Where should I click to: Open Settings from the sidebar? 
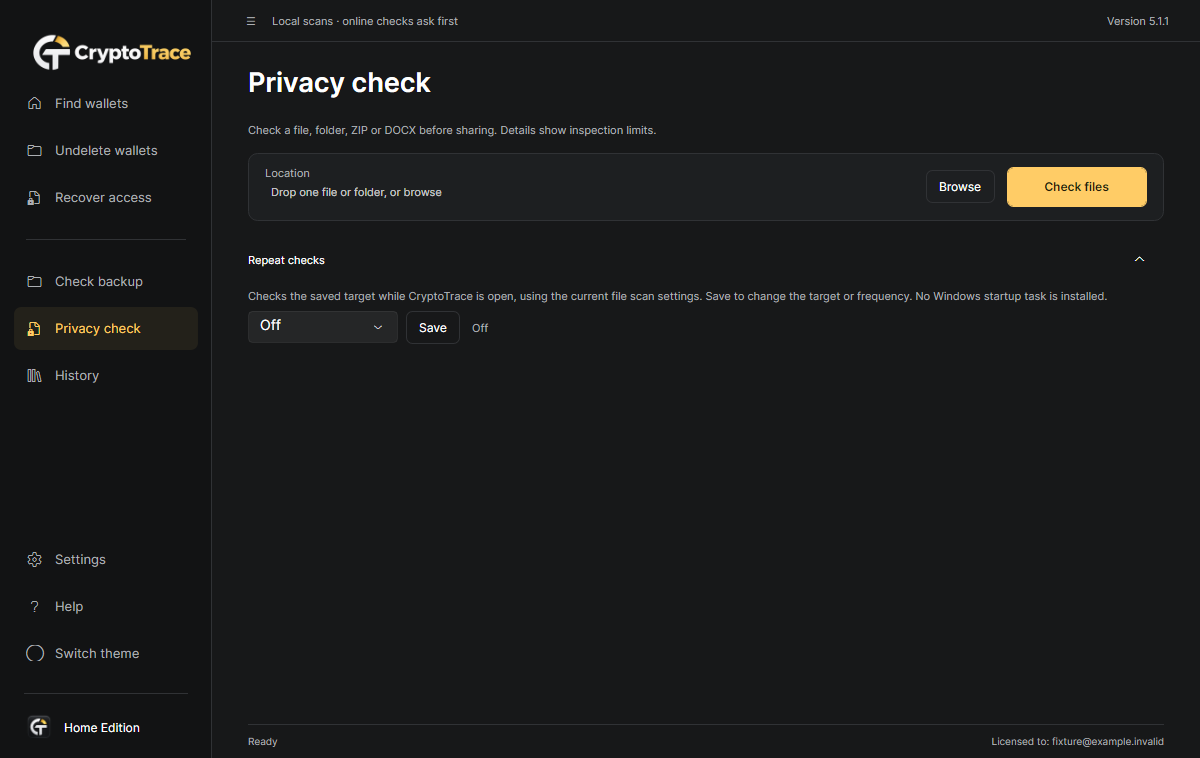pyautogui.click(x=106, y=560)
